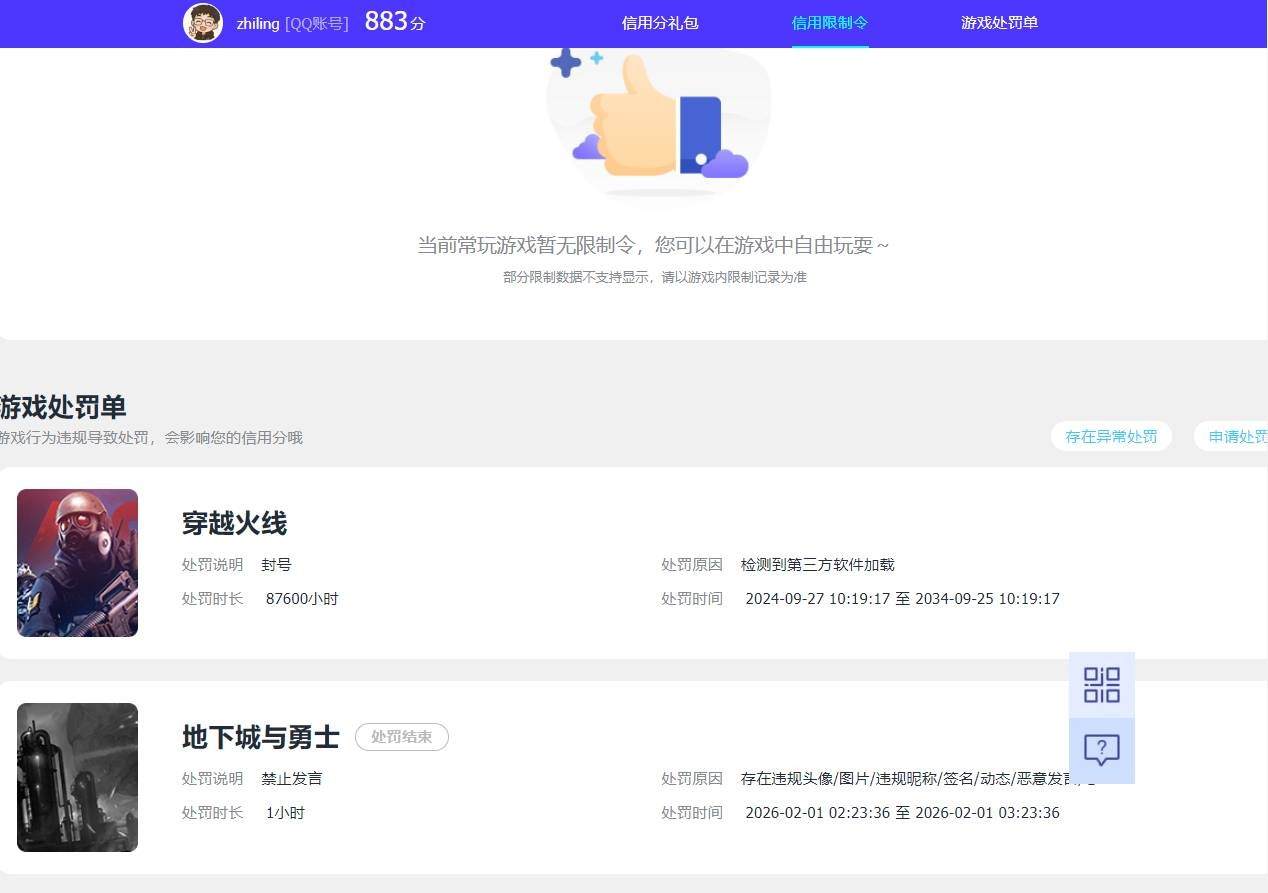Click the zhiling username text

click(258, 23)
